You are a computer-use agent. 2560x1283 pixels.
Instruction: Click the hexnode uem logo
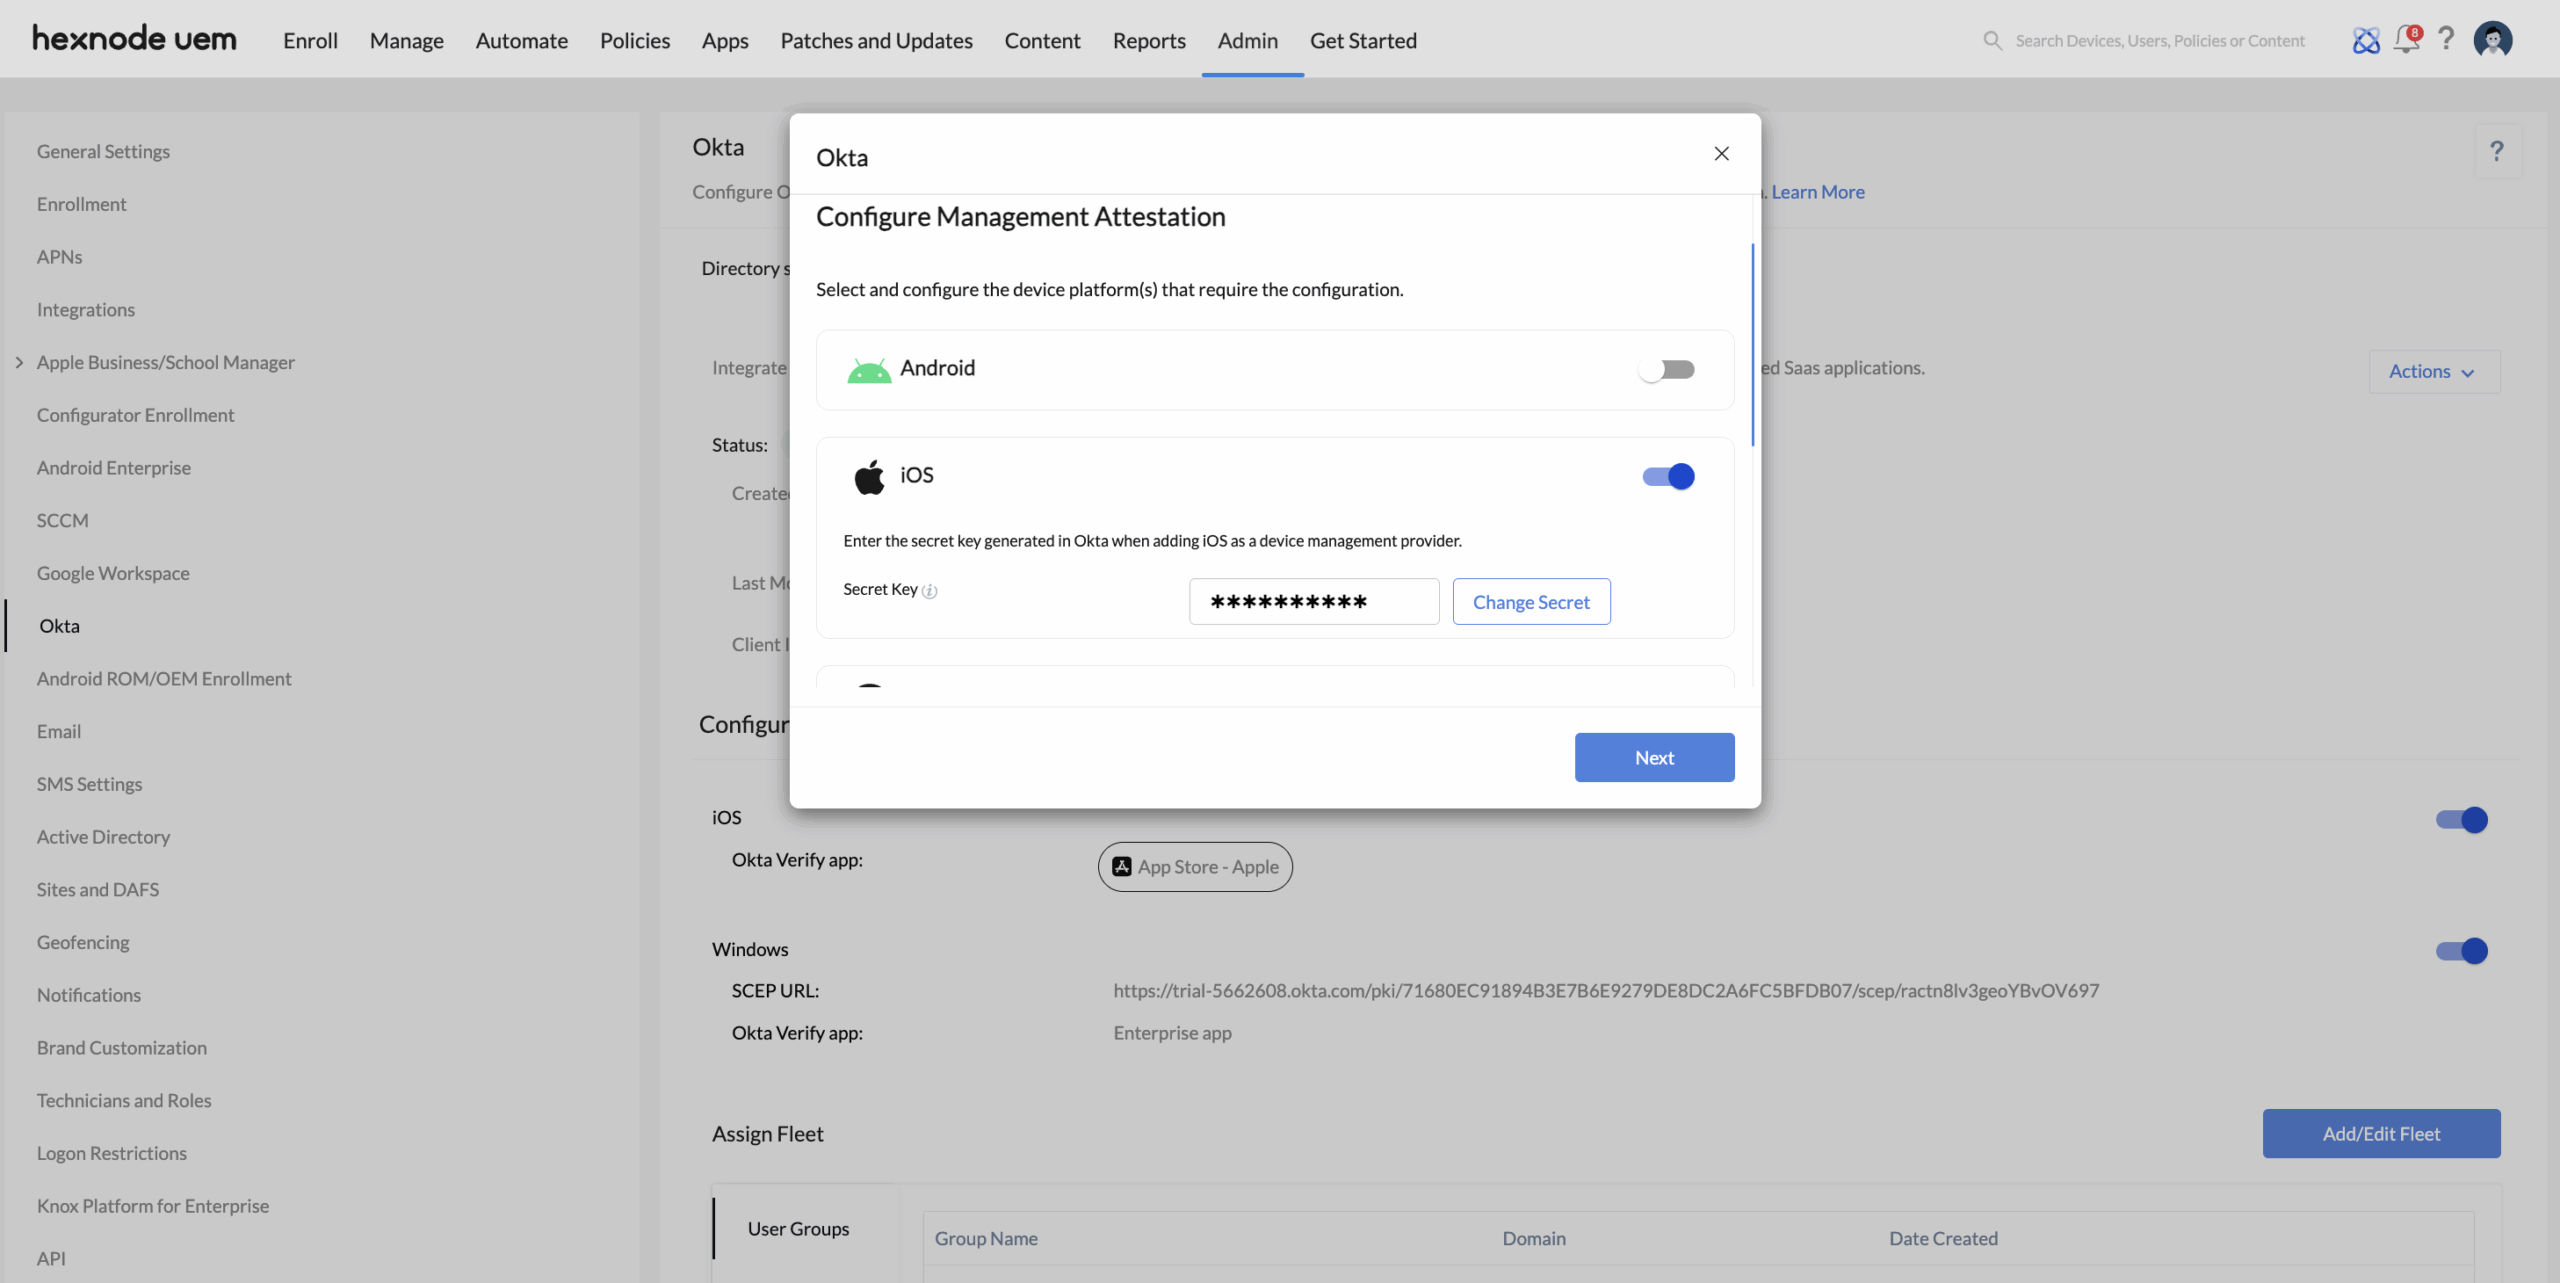(x=134, y=39)
